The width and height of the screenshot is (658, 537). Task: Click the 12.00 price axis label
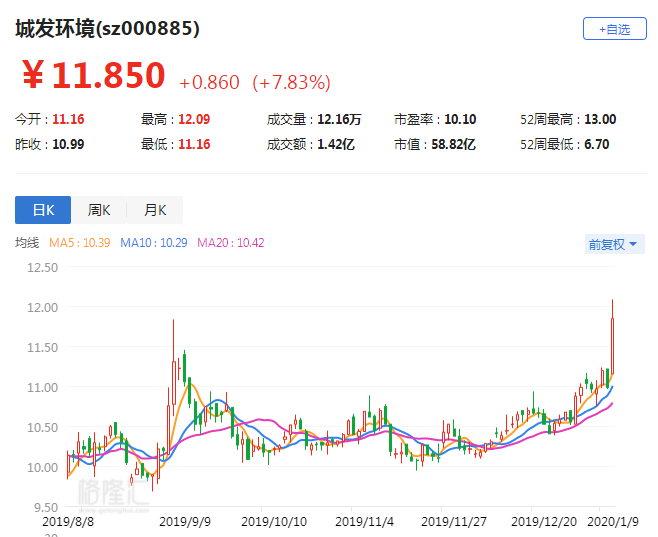tap(42, 308)
